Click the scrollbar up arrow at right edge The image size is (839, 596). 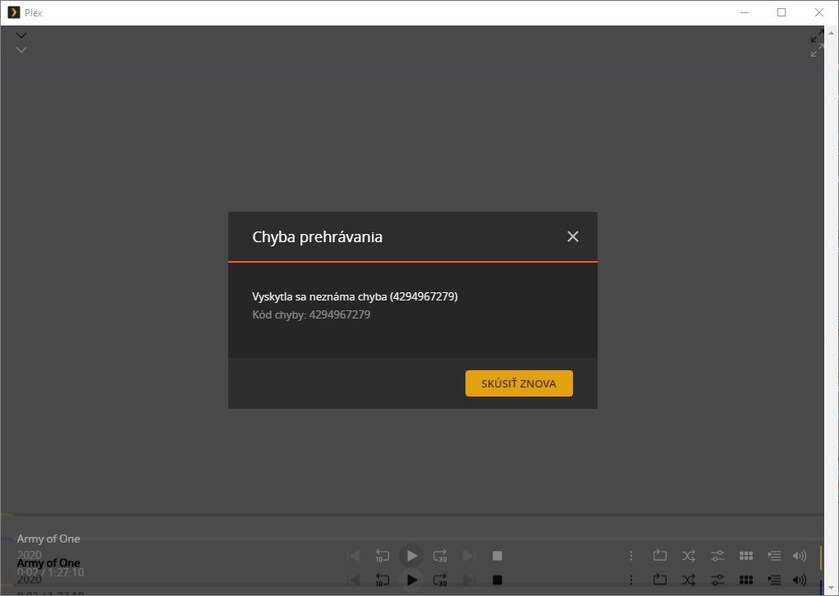[x=832, y=33]
